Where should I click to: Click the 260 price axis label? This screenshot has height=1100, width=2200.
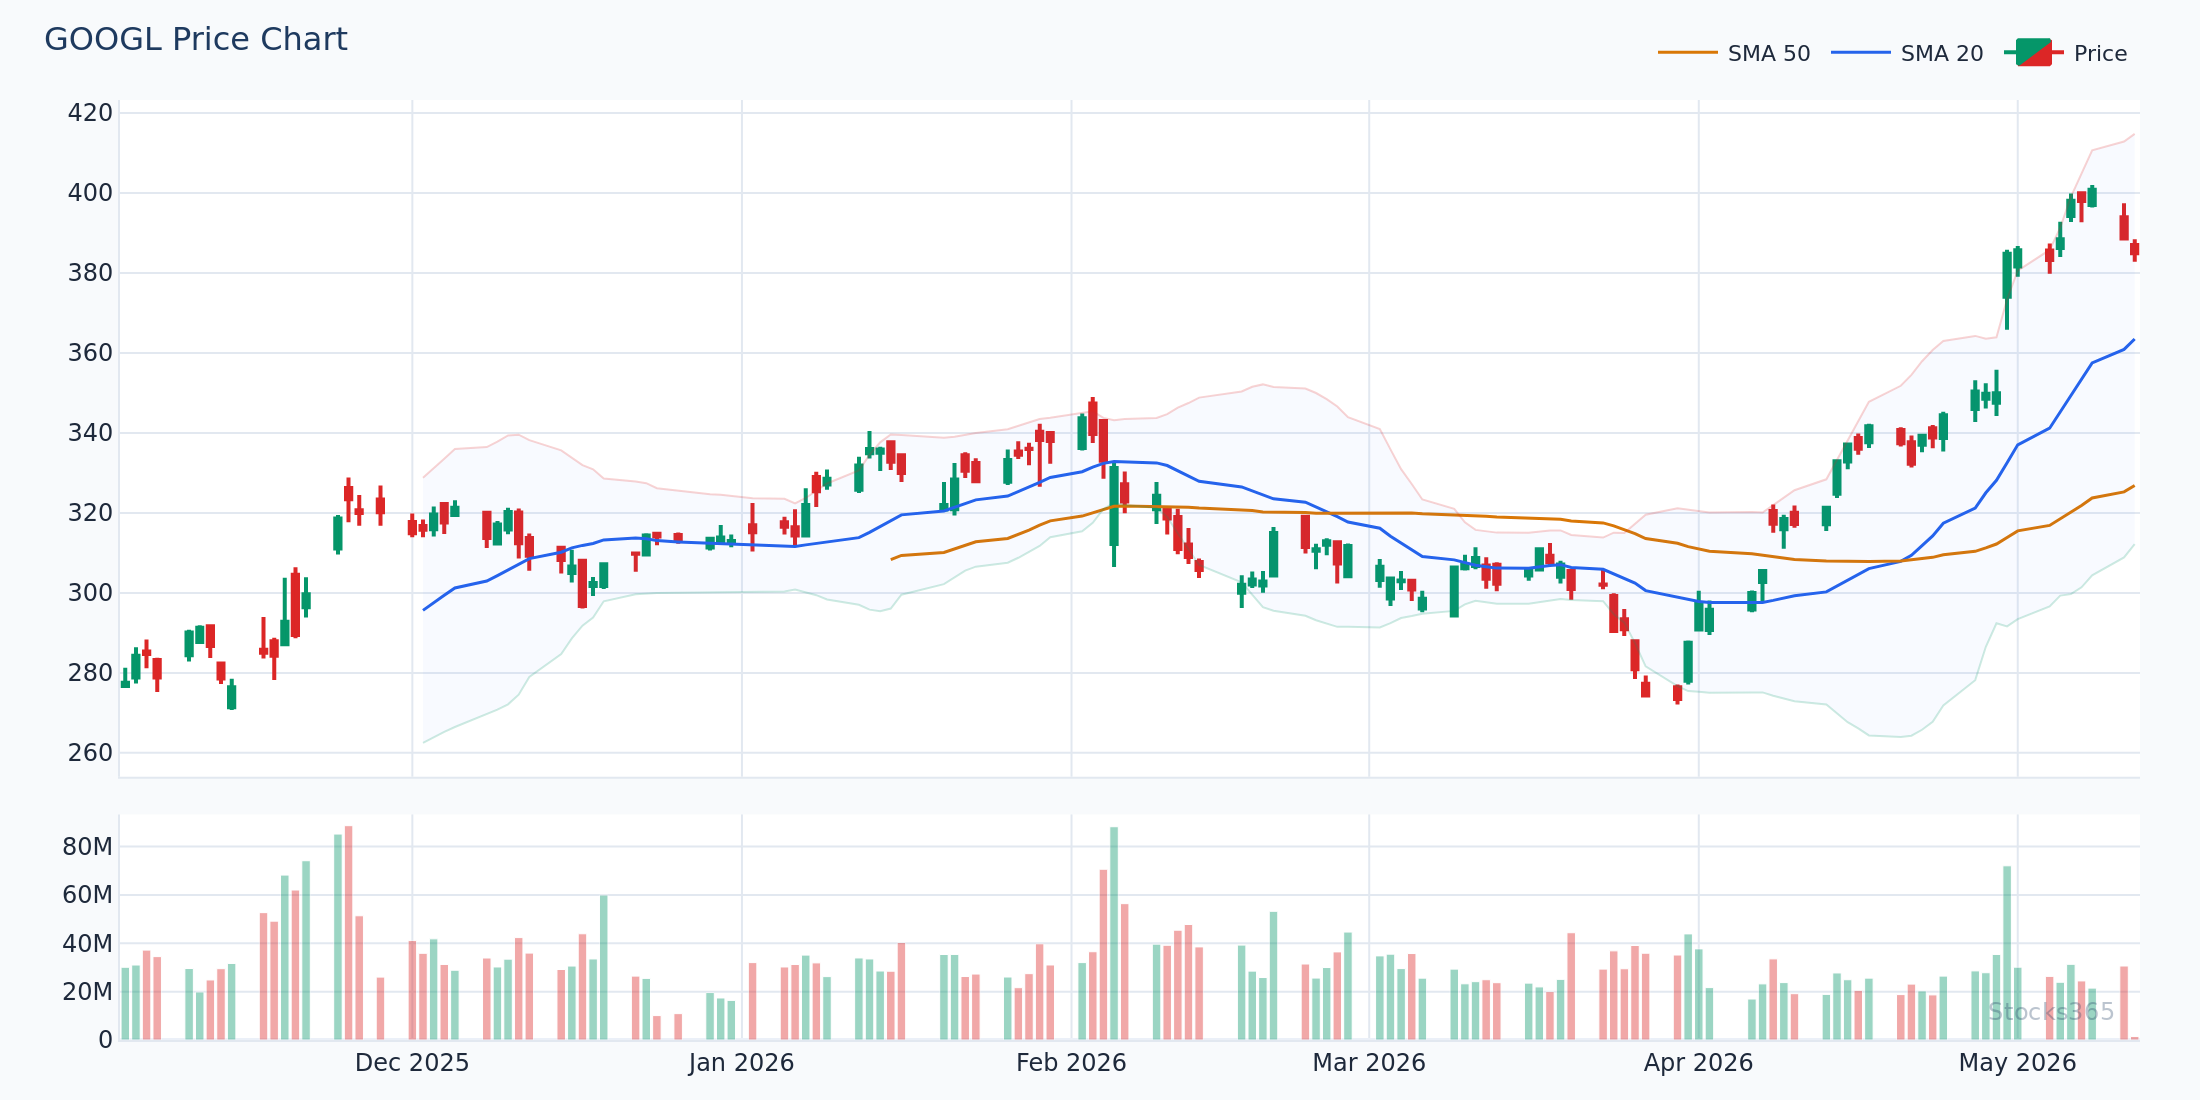(x=90, y=753)
